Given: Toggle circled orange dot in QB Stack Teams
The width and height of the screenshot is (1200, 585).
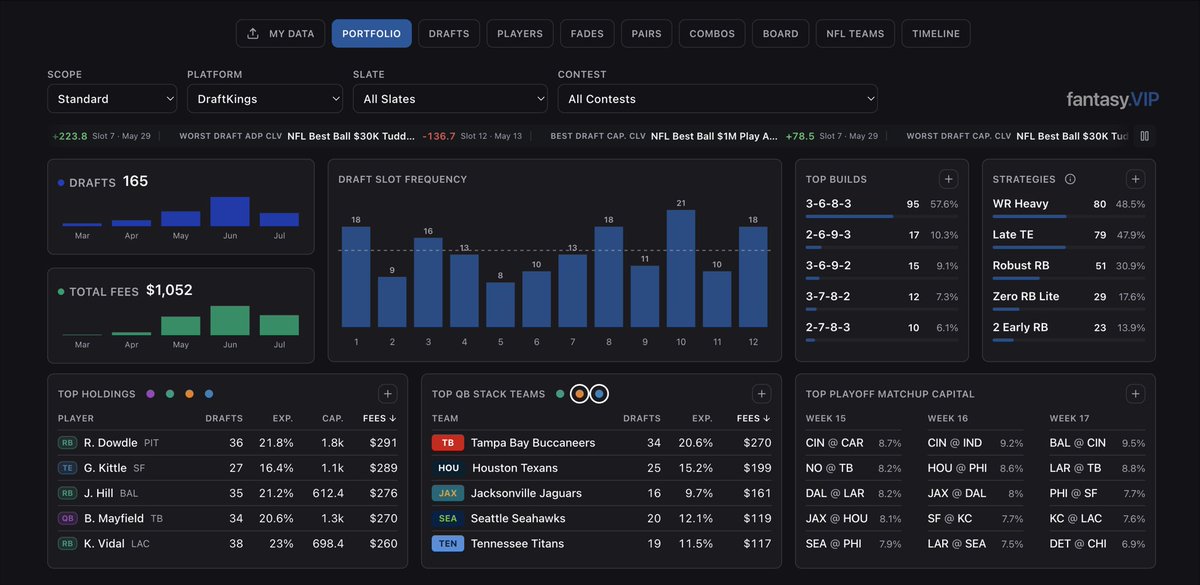Looking at the screenshot, I should click(x=579, y=394).
